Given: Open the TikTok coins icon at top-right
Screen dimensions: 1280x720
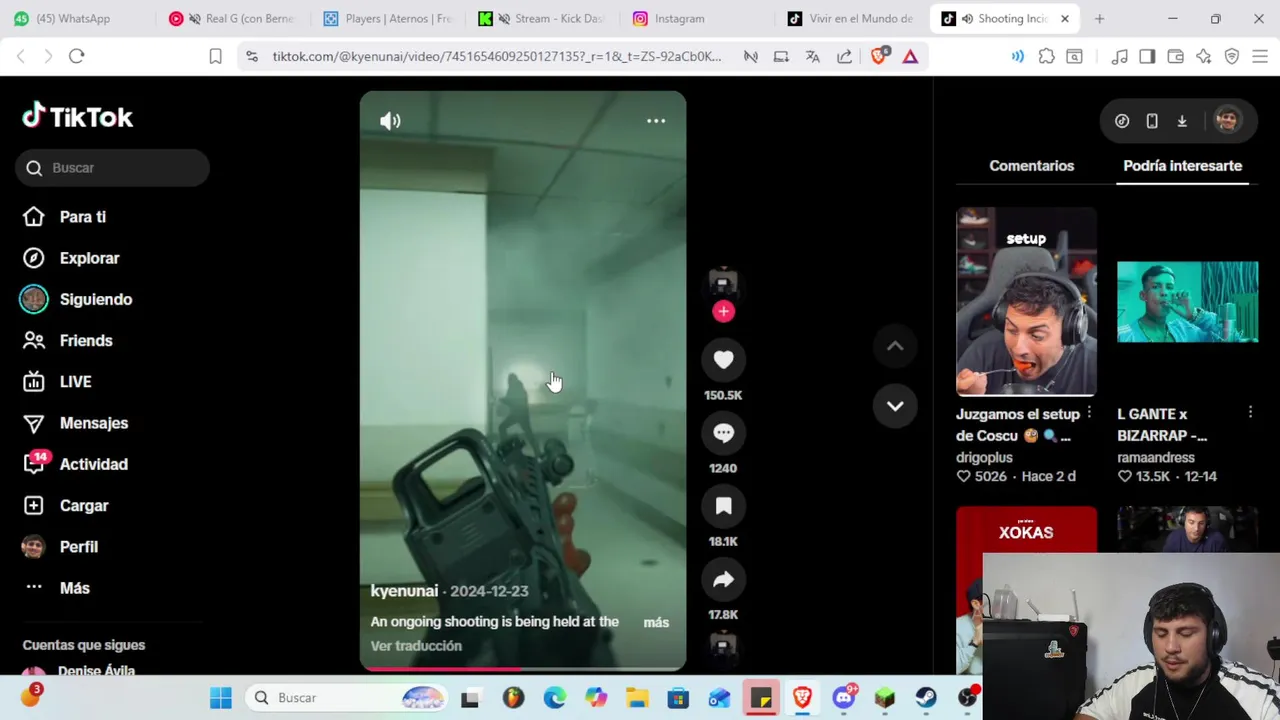Looking at the screenshot, I should pos(1122,121).
